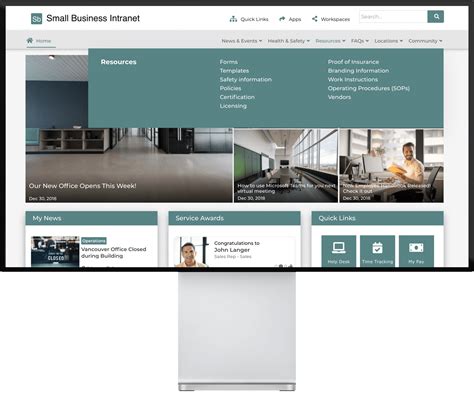Open Vancouver Office Closed news headline
474x394 pixels.
[x=113, y=253]
